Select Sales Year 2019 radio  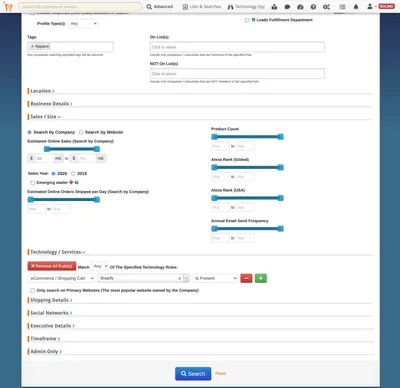click(x=73, y=174)
